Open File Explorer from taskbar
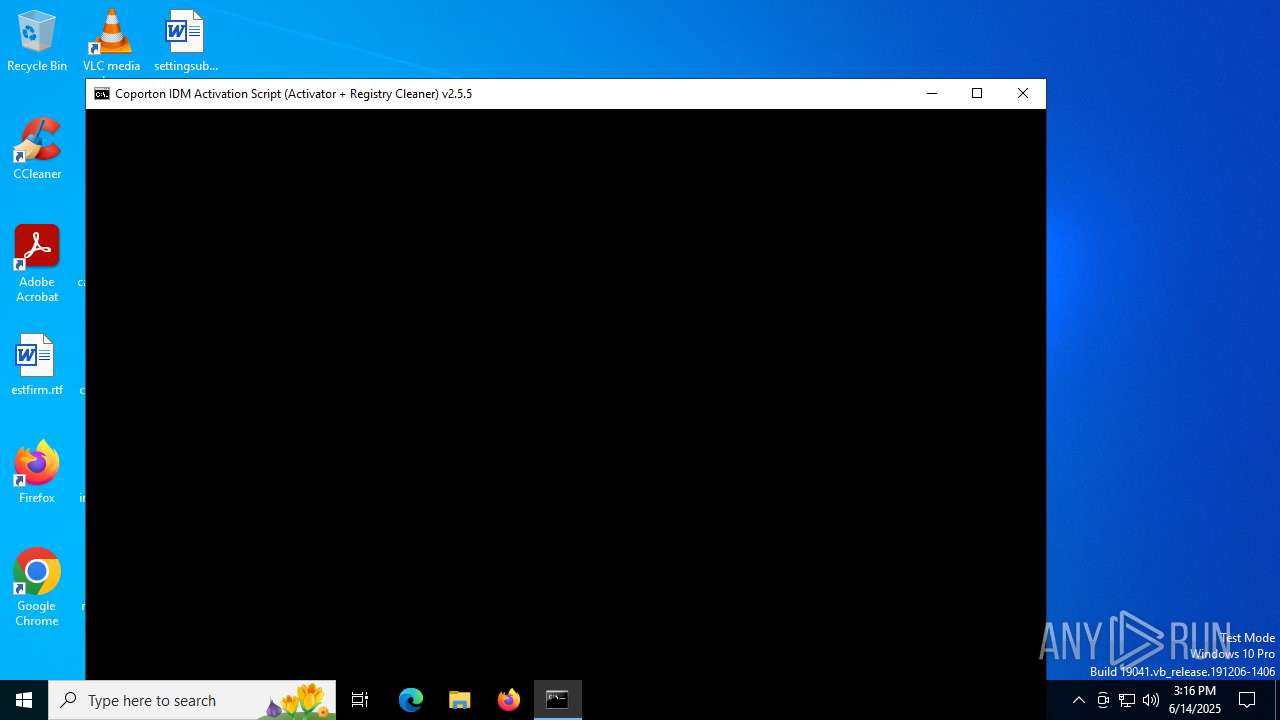This screenshot has height=720, width=1280. 460,700
